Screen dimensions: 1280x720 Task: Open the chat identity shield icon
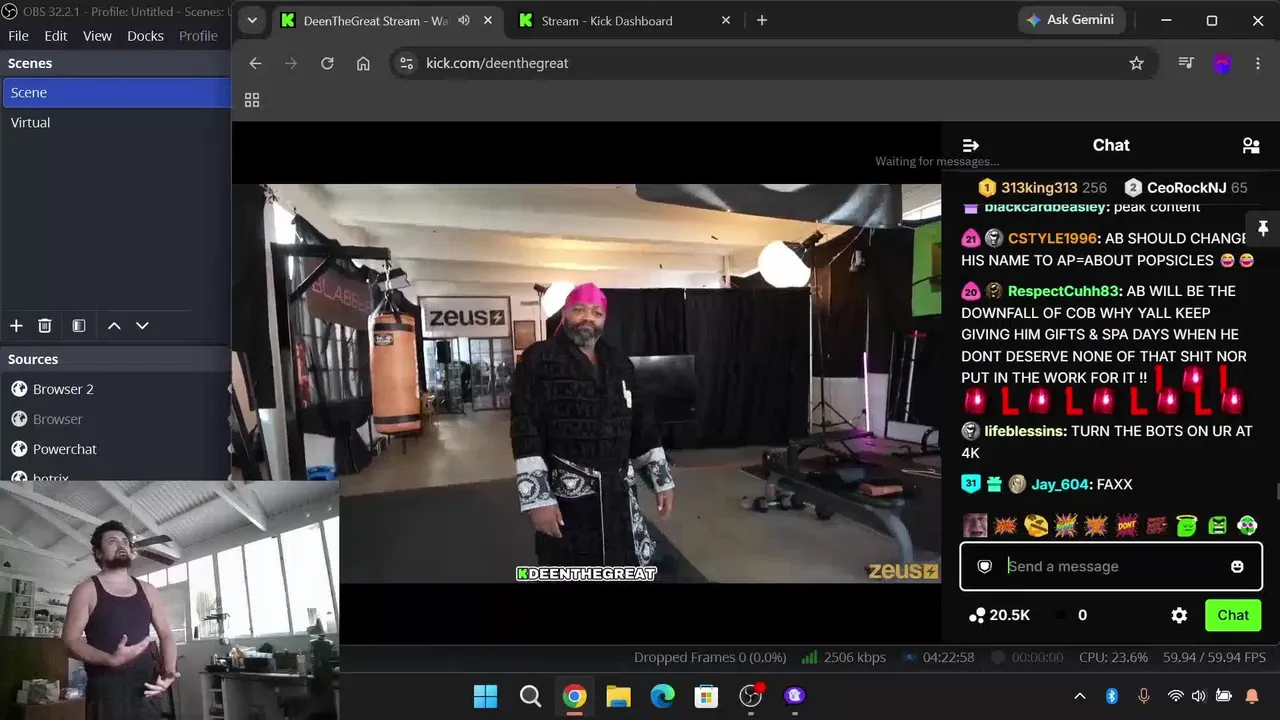[x=985, y=566]
